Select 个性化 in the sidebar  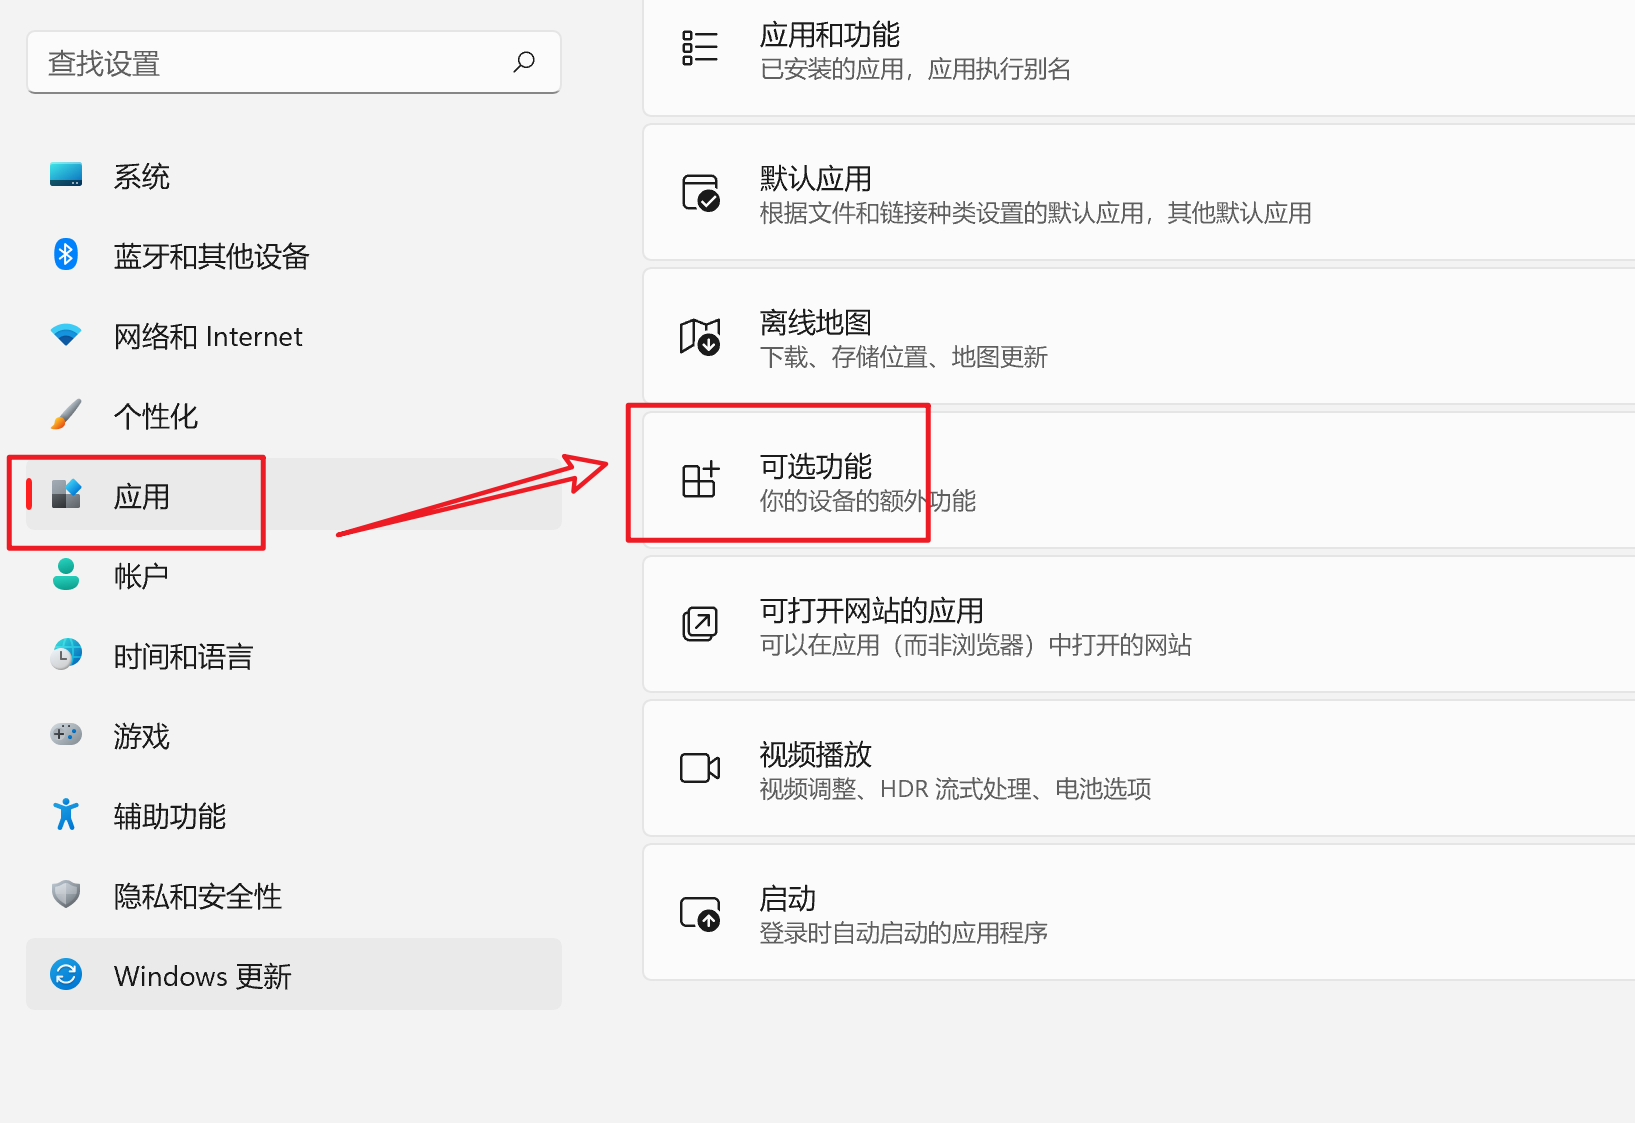point(294,416)
